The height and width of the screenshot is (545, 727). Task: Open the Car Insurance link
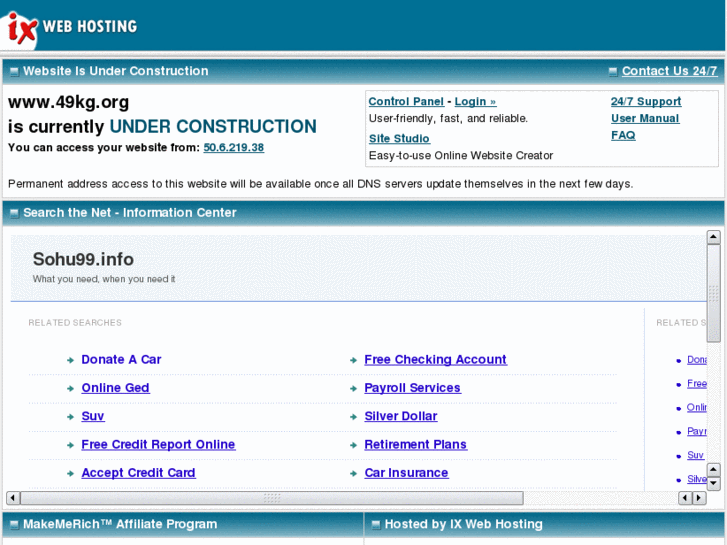pyautogui.click(x=406, y=473)
